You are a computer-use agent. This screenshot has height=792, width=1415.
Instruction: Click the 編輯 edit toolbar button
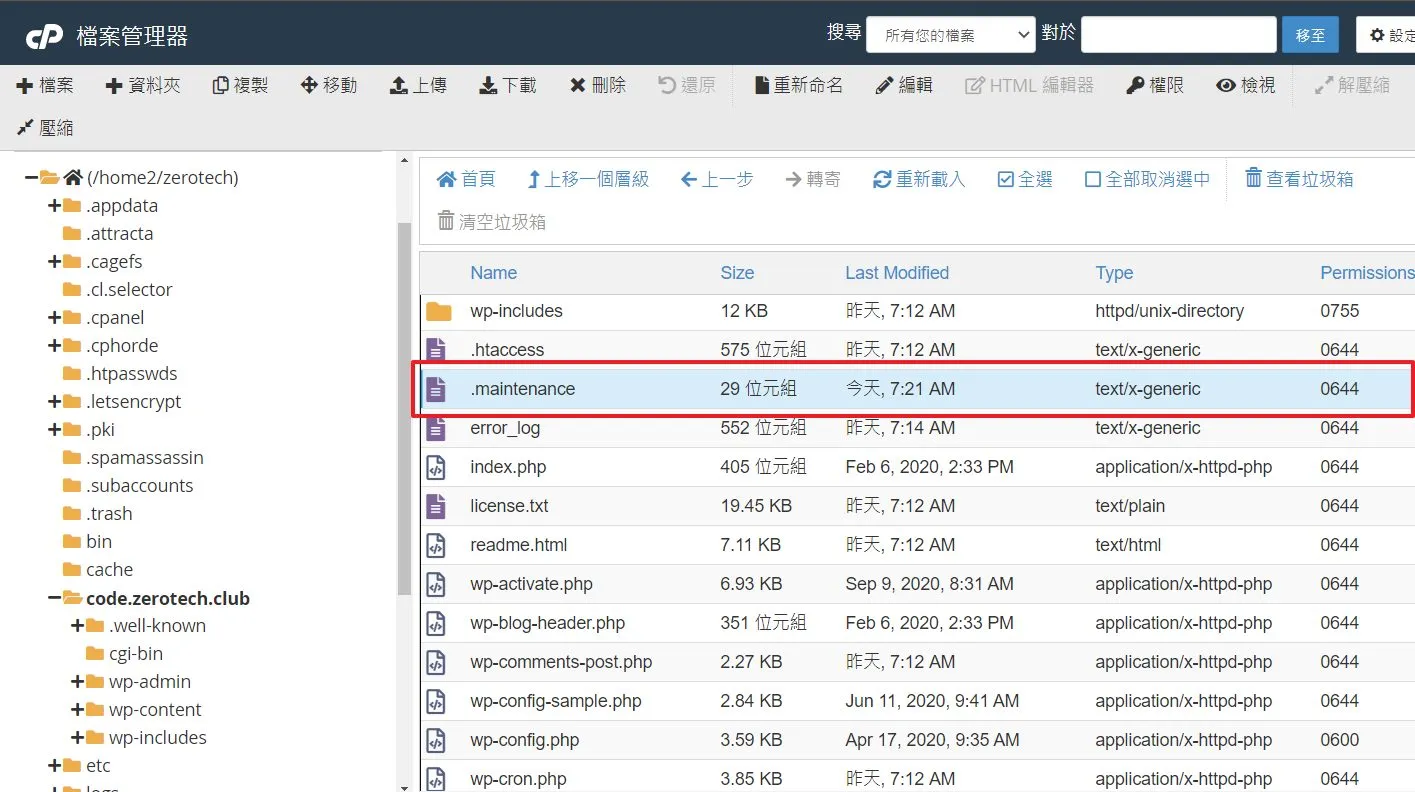(904, 86)
